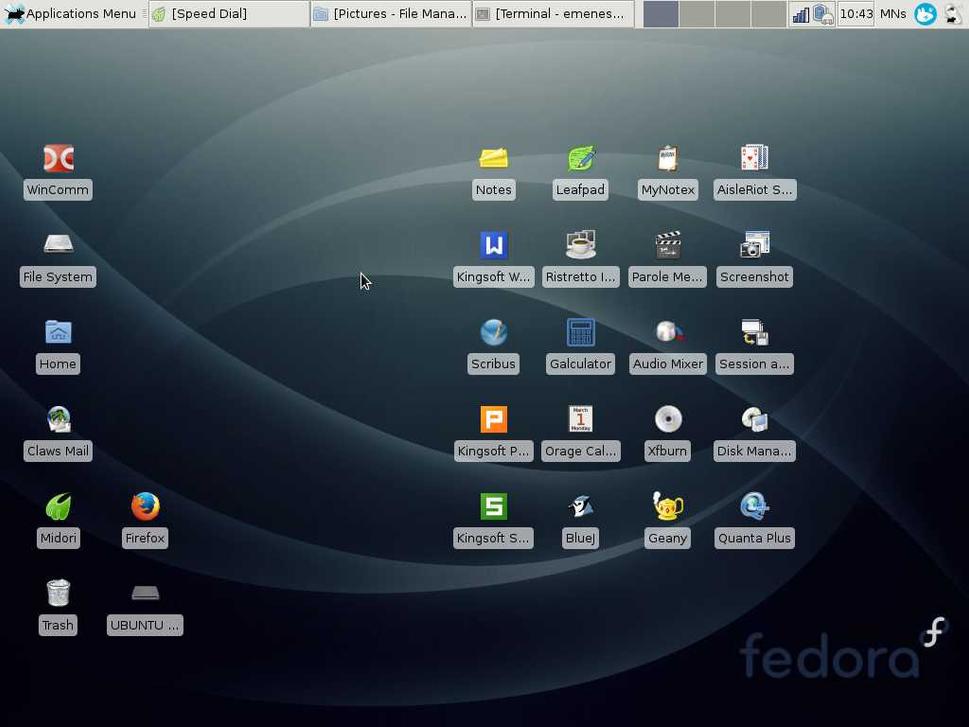Viewport: 969px width, 727px height.
Task: Launch the Xfburn disc icon
Action: pyautogui.click(x=668, y=420)
